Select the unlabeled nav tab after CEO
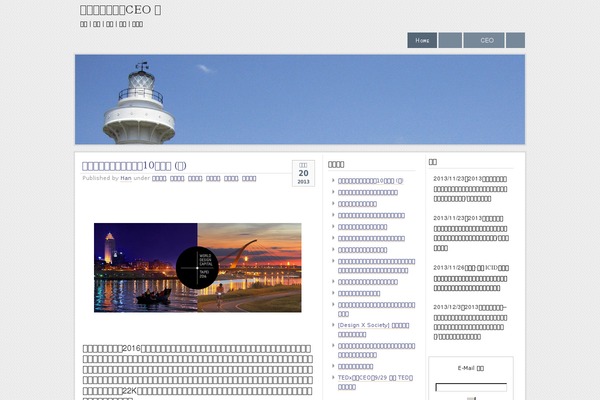This screenshot has height=400, width=600. point(515,40)
